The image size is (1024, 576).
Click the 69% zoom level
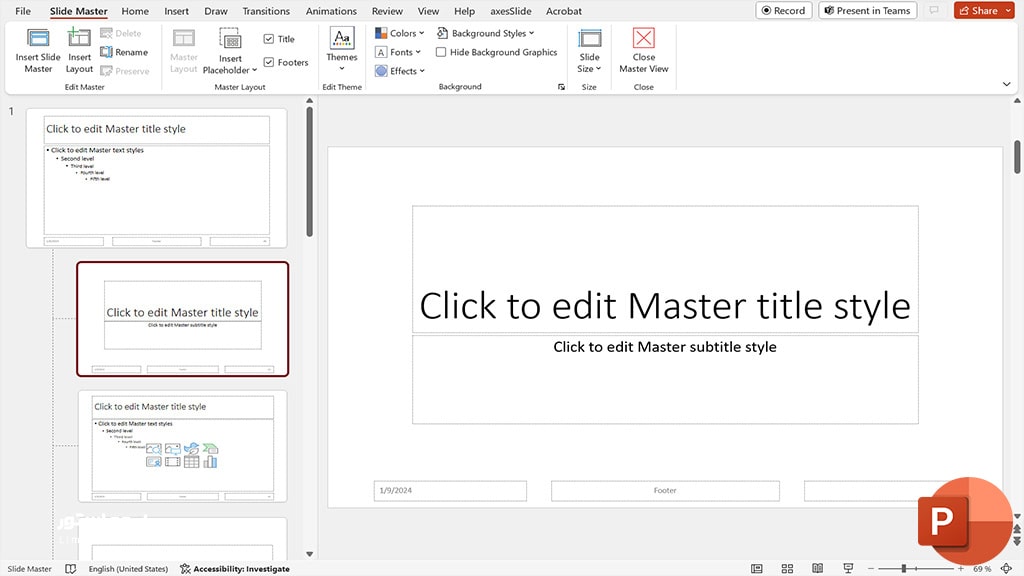click(982, 569)
